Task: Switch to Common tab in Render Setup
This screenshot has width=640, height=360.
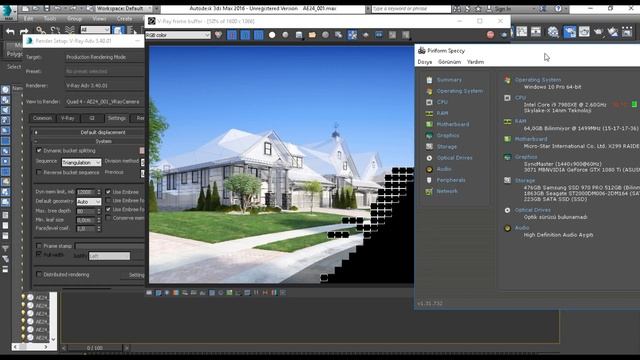Action: 42,118
